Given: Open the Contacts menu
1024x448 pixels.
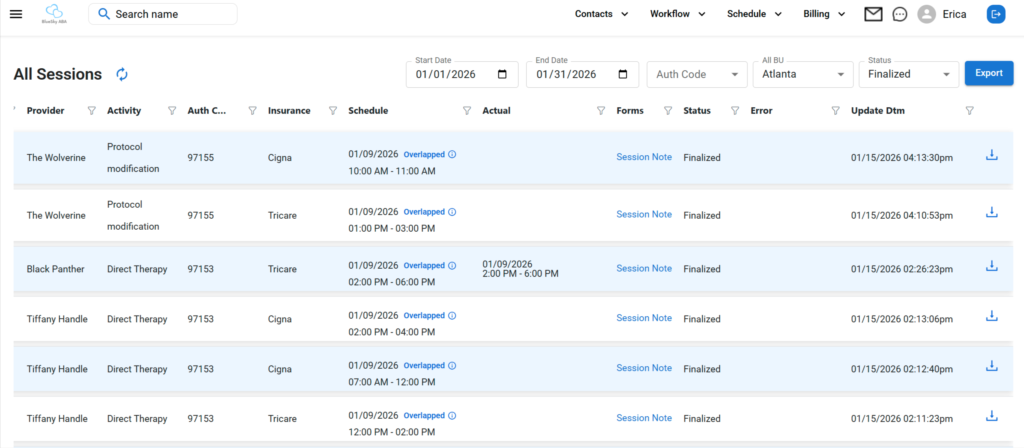Looking at the screenshot, I should click(x=601, y=14).
